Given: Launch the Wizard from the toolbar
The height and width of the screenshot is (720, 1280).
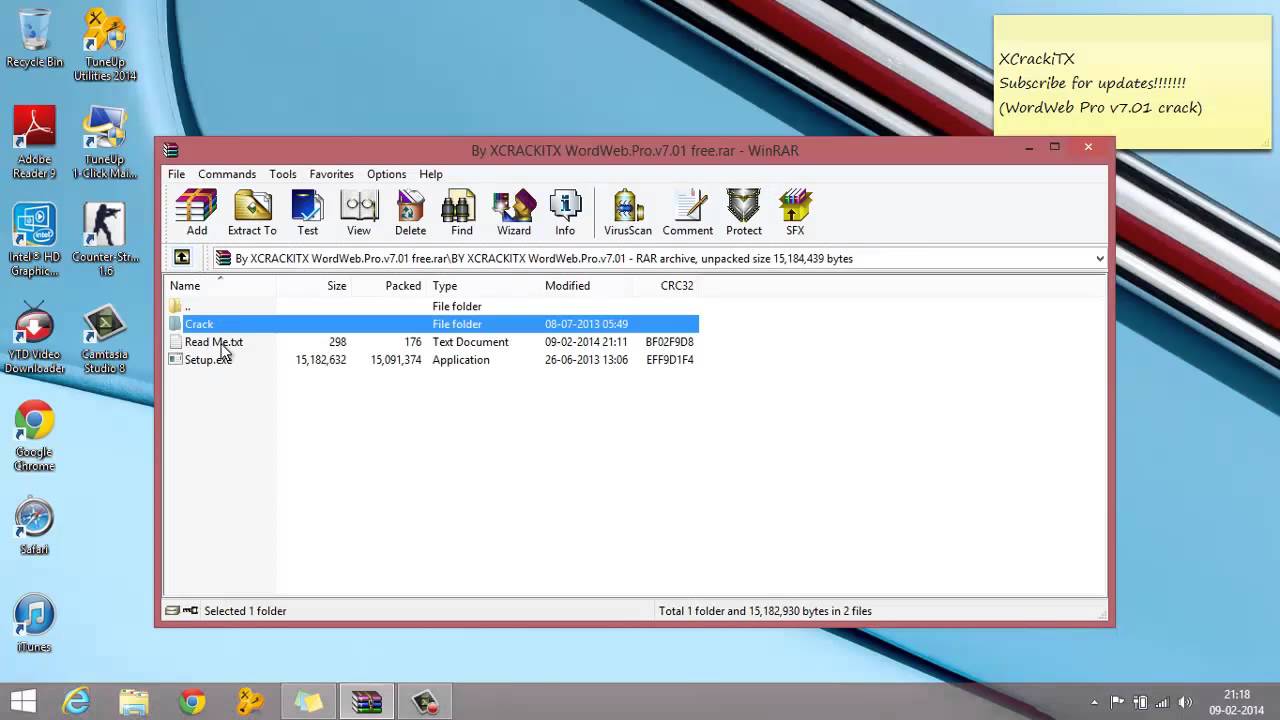Looking at the screenshot, I should [x=514, y=213].
